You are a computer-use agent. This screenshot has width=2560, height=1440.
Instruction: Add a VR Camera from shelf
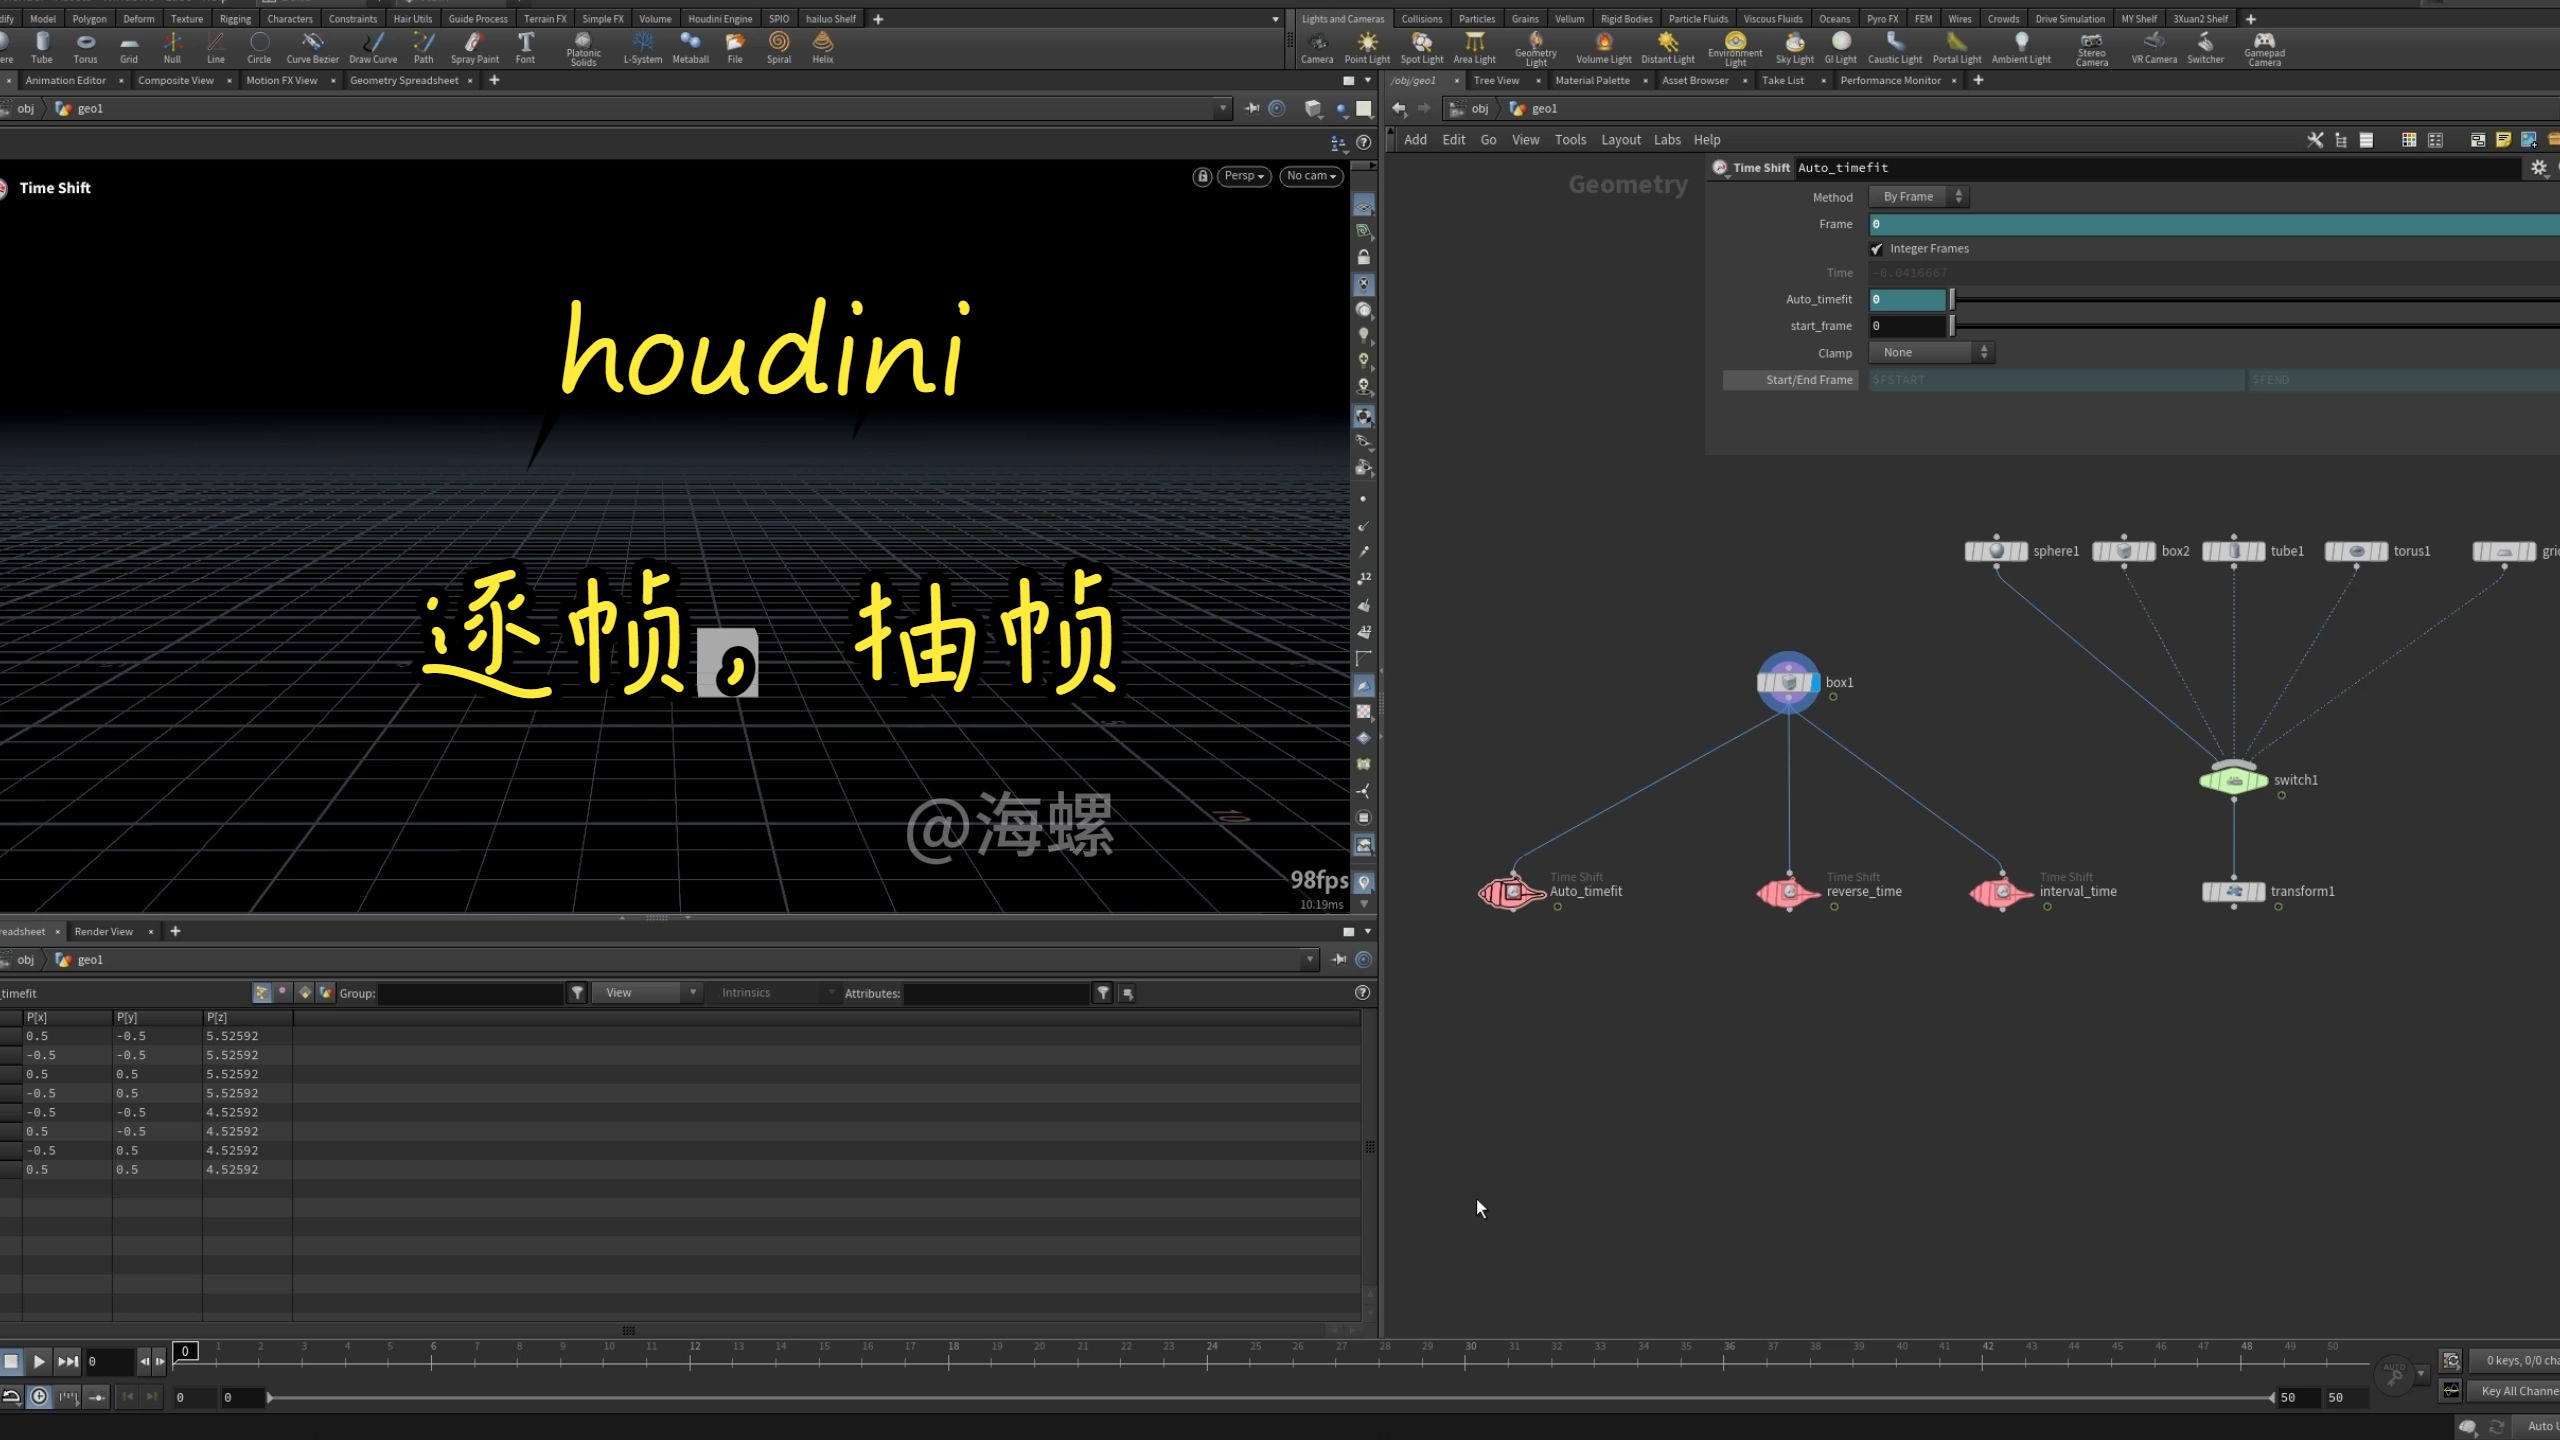2154,47
